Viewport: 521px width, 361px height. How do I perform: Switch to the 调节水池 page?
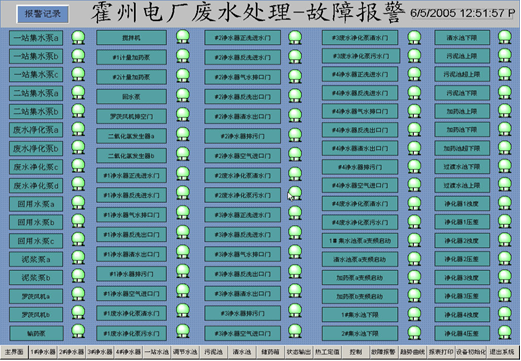pyautogui.click(x=185, y=352)
